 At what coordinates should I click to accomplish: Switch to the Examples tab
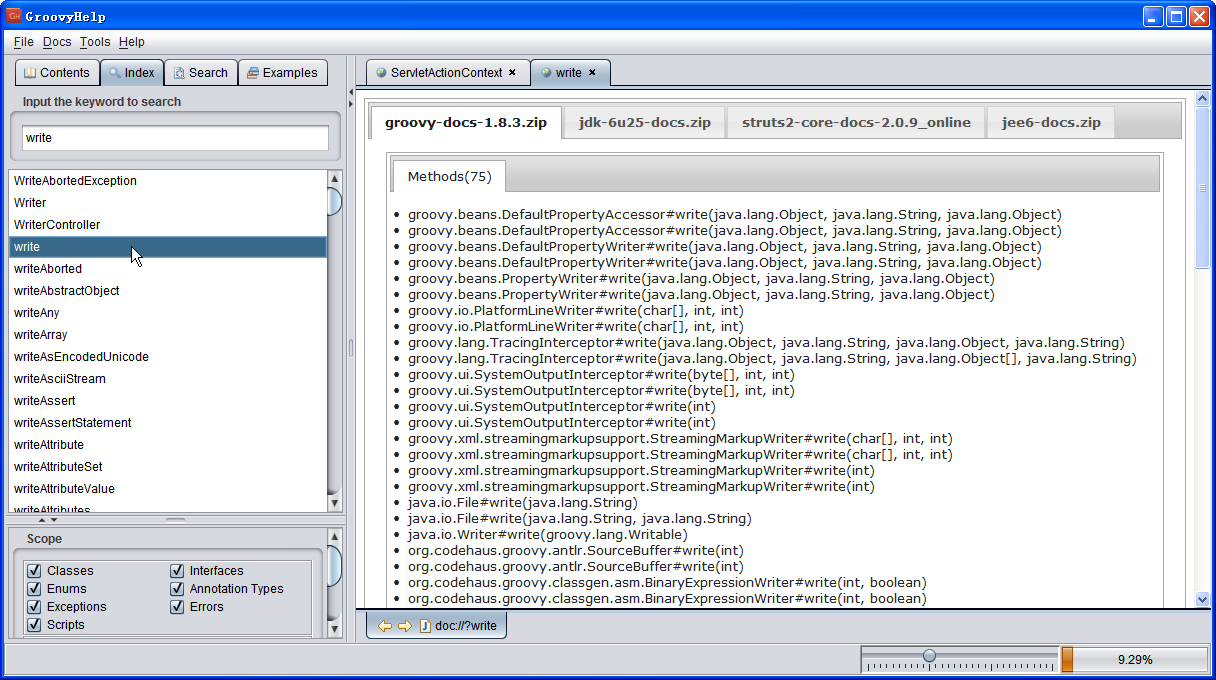[x=283, y=73]
